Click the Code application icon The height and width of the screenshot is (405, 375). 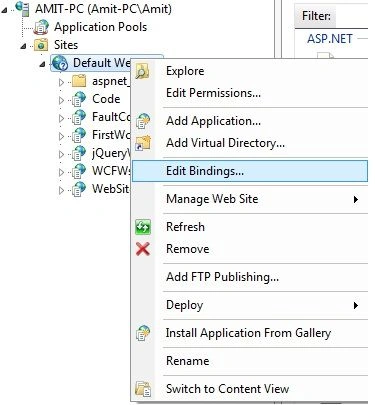(x=79, y=99)
